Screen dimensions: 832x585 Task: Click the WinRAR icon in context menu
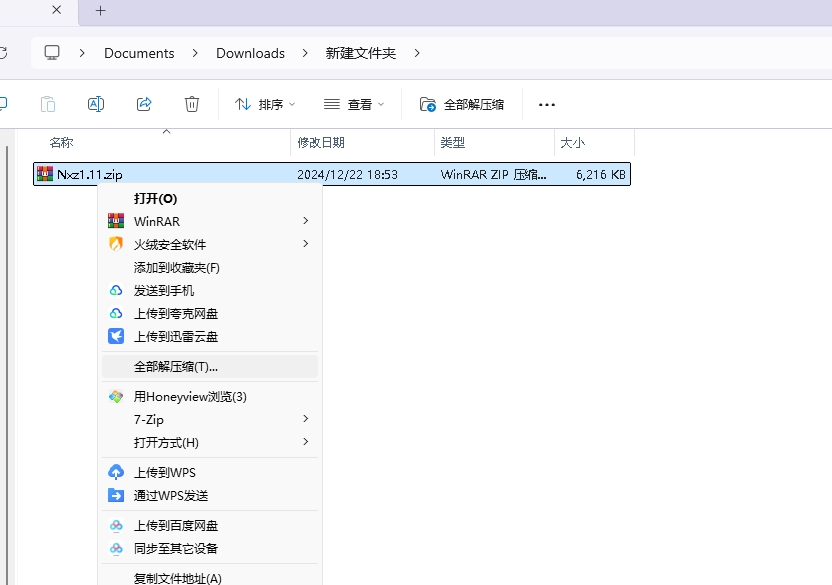(116, 220)
